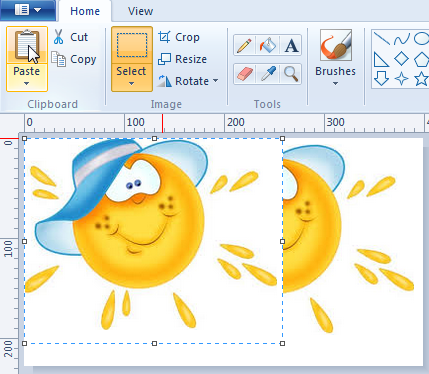Choose the Diamond shape
Screen dimensions: 429x374
[x=402, y=59]
